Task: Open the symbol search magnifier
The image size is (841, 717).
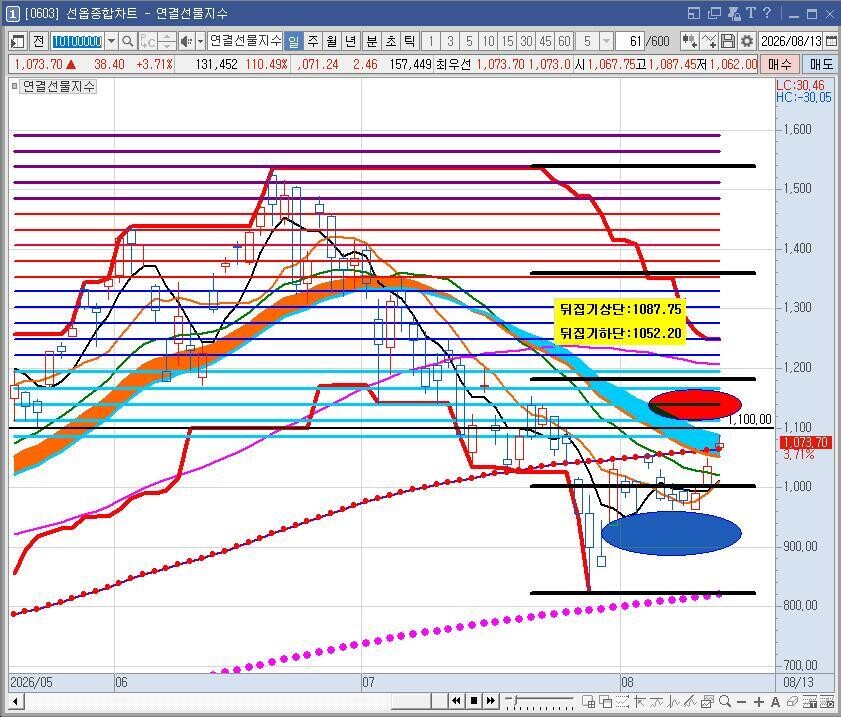Action: (x=128, y=41)
